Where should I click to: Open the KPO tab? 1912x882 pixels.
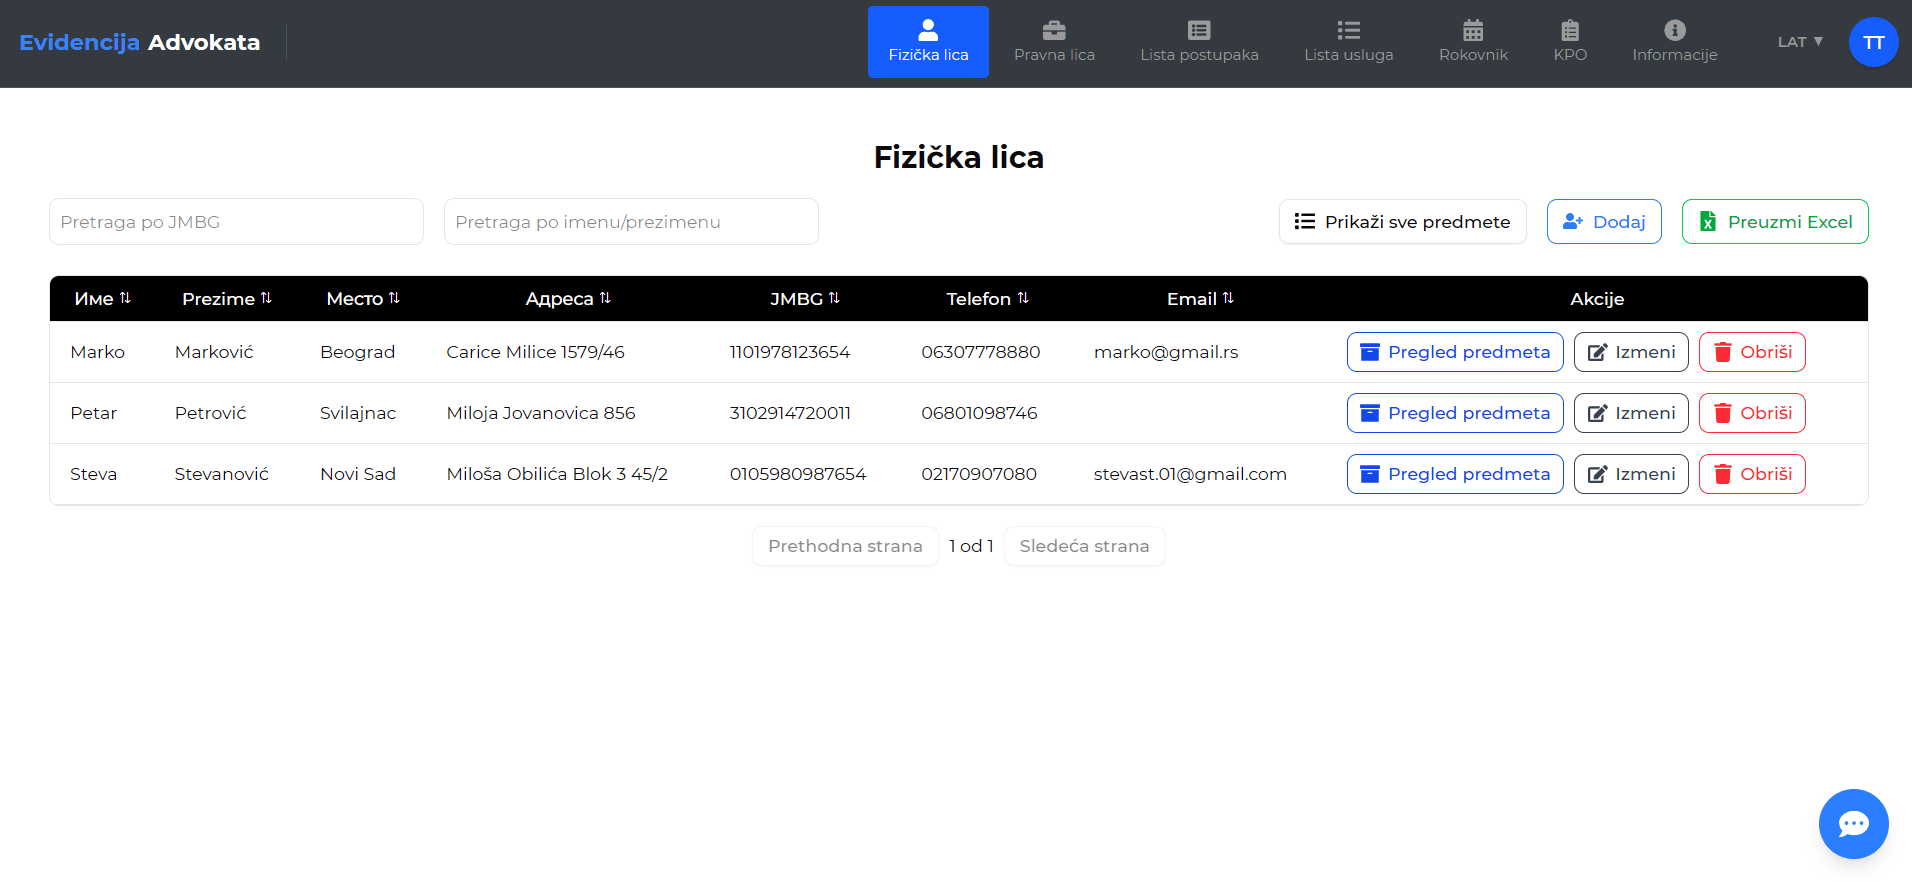[x=1570, y=42]
